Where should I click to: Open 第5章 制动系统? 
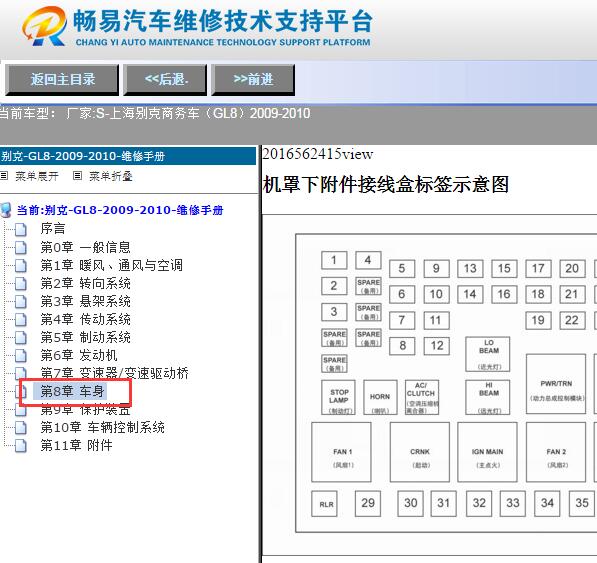click(x=86, y=337)
